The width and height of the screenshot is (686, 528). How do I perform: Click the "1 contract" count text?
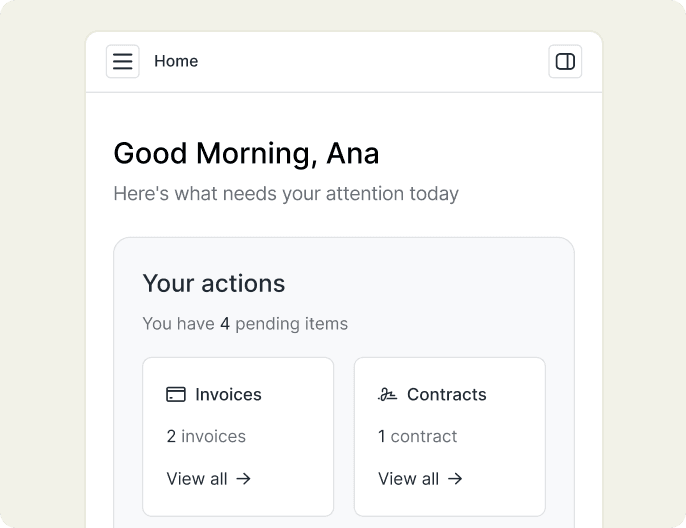point(417,436)
